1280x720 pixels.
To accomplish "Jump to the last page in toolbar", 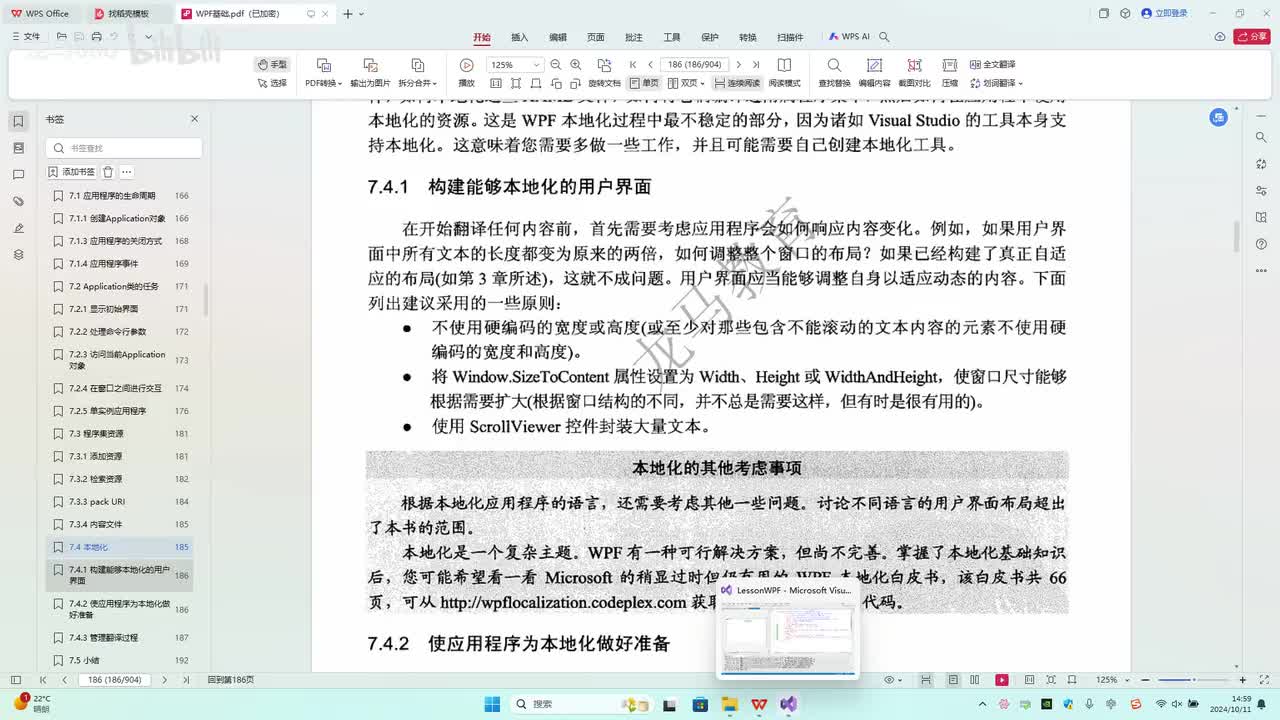I will 756,64.
